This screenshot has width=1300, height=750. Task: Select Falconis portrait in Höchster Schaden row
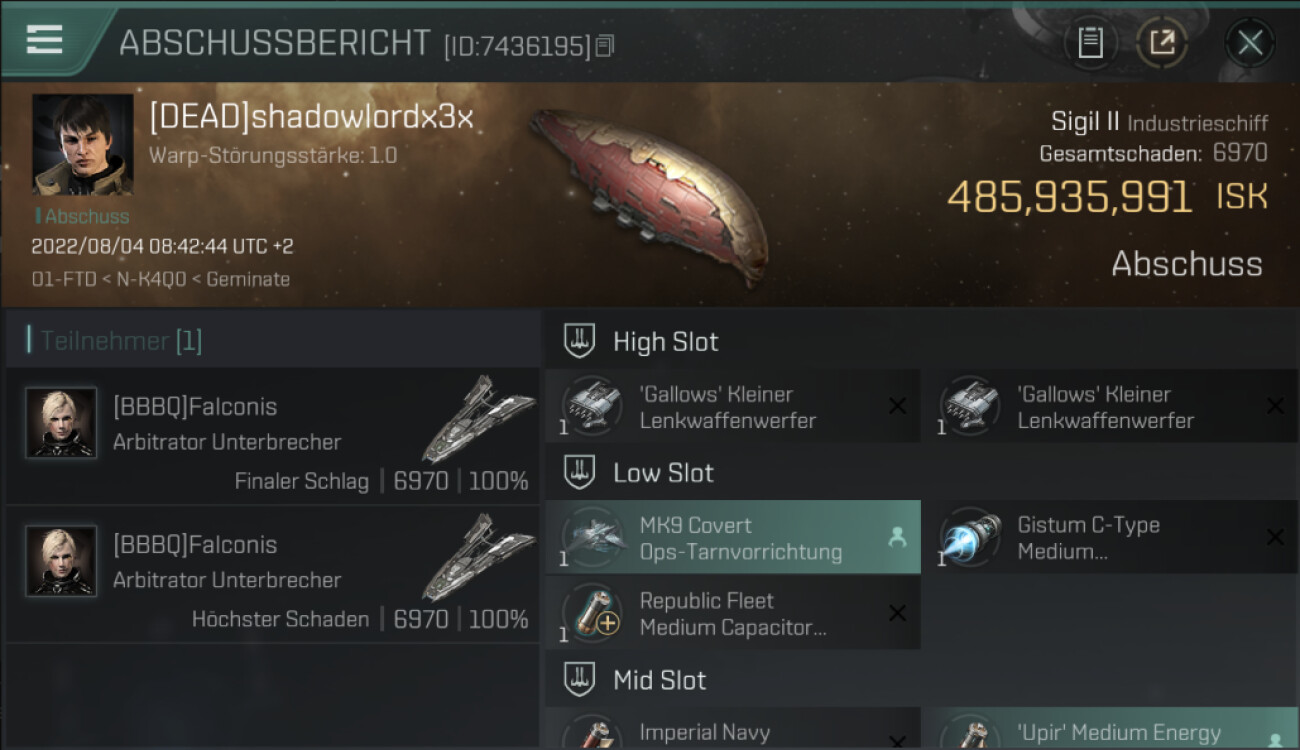coord(61,561)
